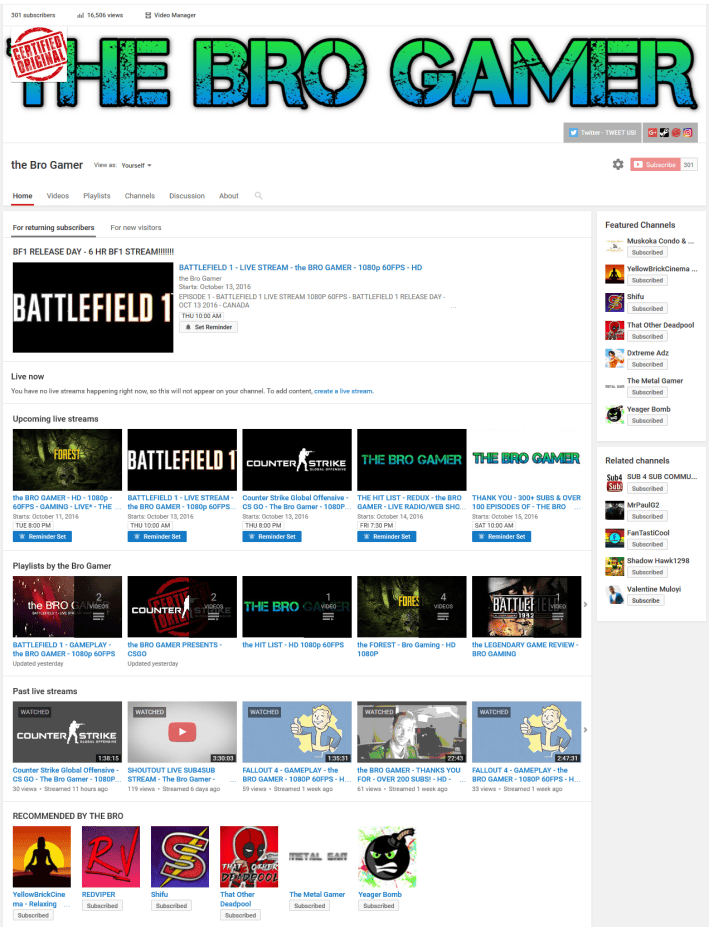Toggle Reminder Set for the FOREST stream
This screenshot has height=927, width=709.
pyautogui.click(x=42, y=536)
